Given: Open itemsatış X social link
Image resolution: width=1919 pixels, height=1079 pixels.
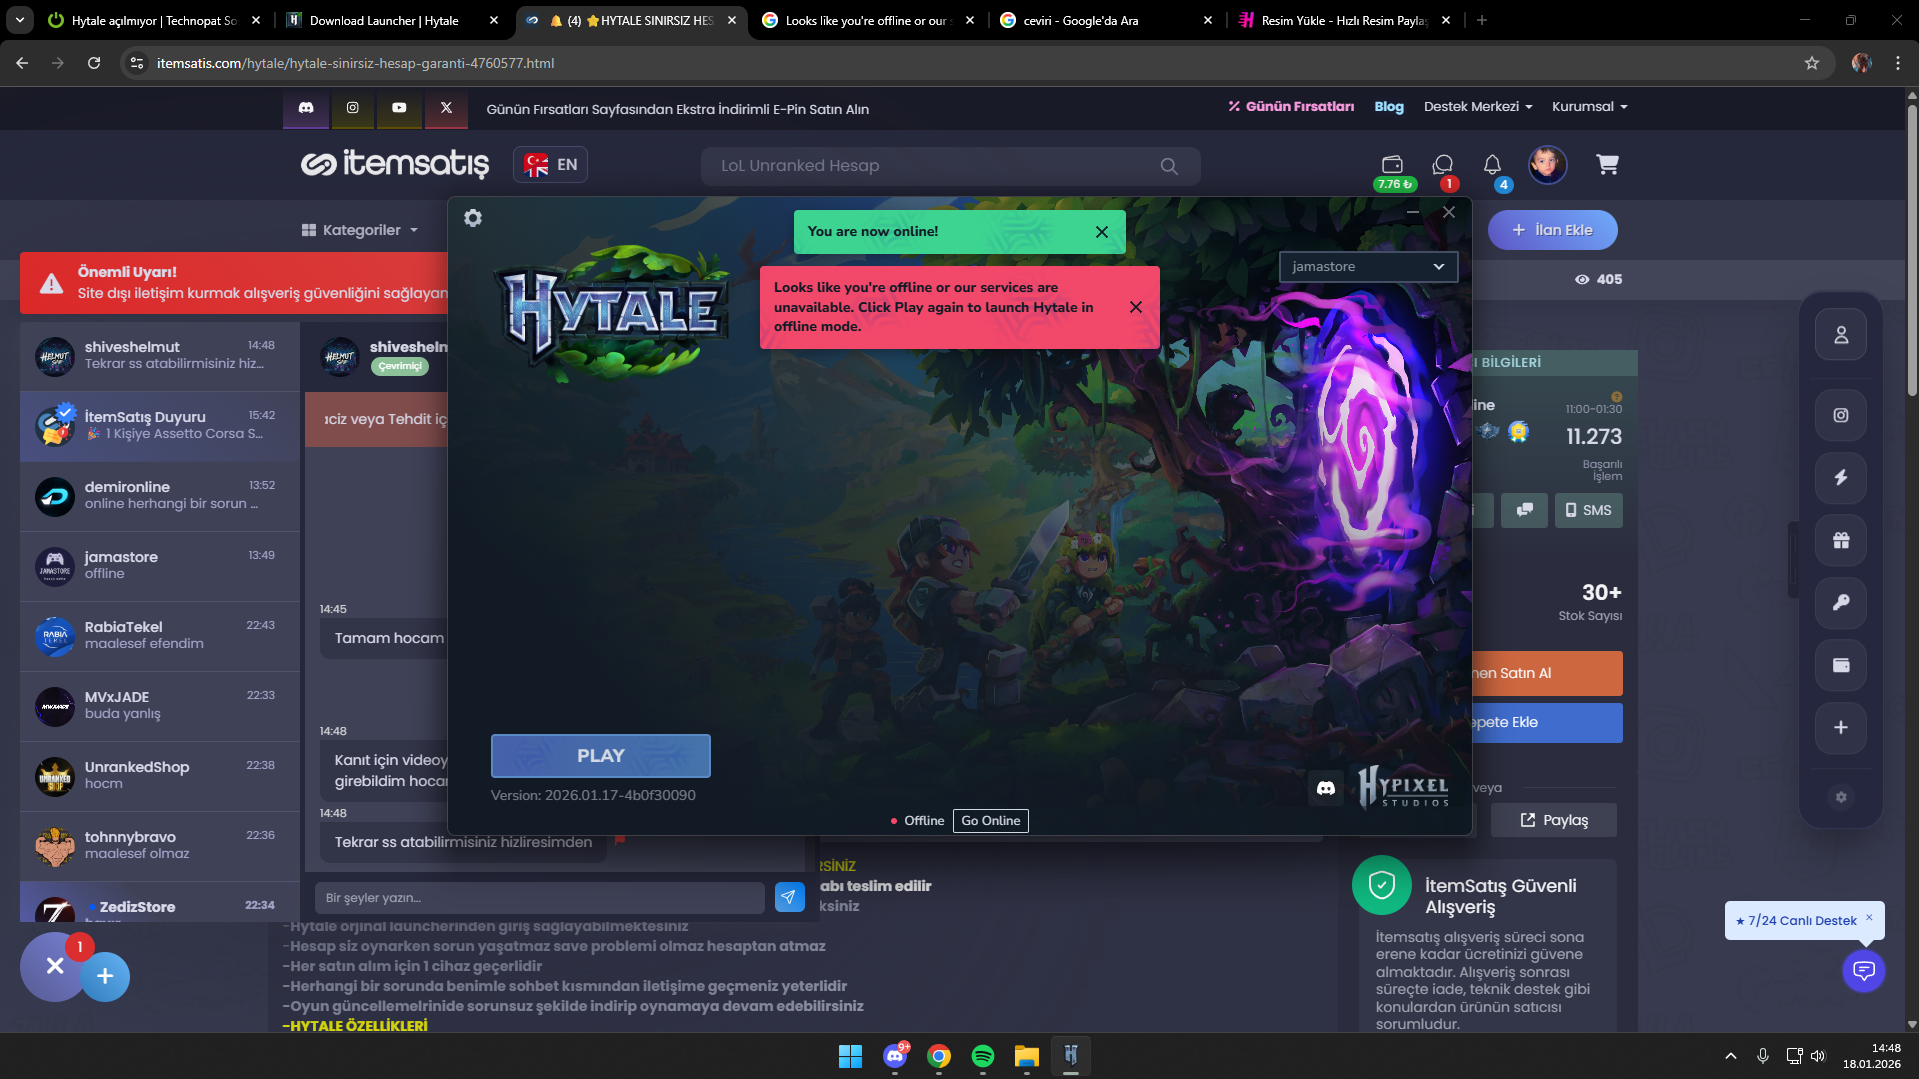Looking at the screenshot, I should click(x=447, y=108).
